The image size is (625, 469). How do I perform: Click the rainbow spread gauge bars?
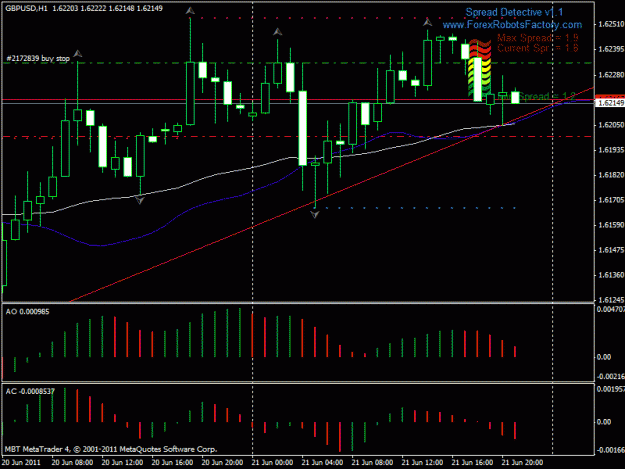(480, 69)
